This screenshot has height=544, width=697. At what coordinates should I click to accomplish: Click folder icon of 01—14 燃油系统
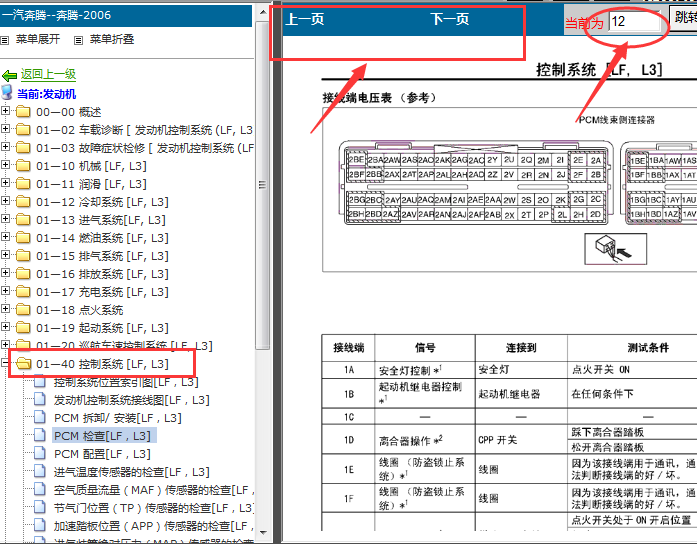coord(23,237)
